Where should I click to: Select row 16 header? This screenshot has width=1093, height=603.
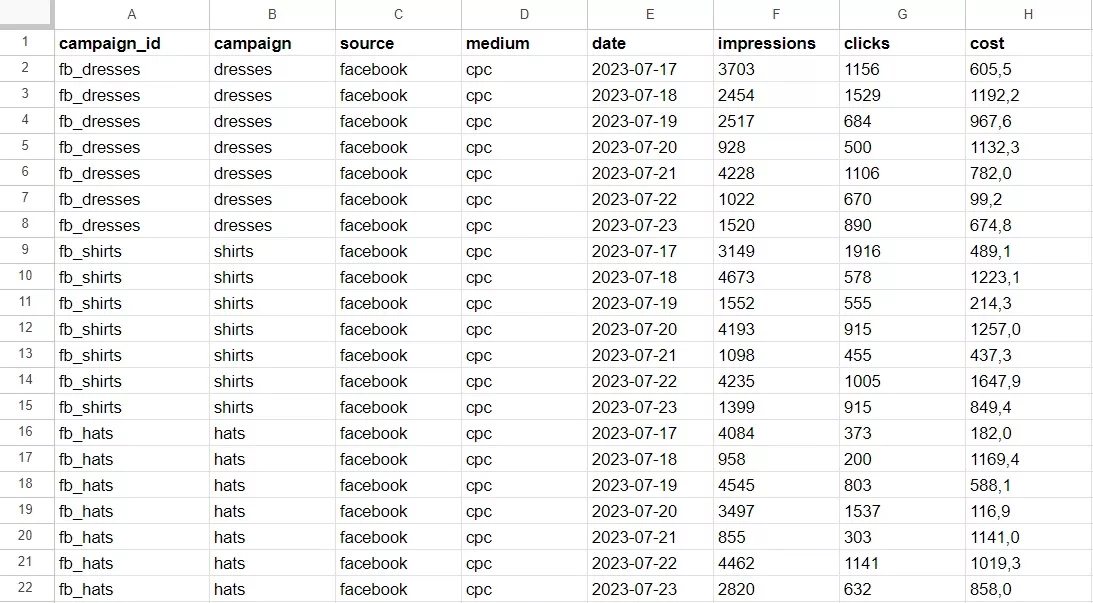26,433
